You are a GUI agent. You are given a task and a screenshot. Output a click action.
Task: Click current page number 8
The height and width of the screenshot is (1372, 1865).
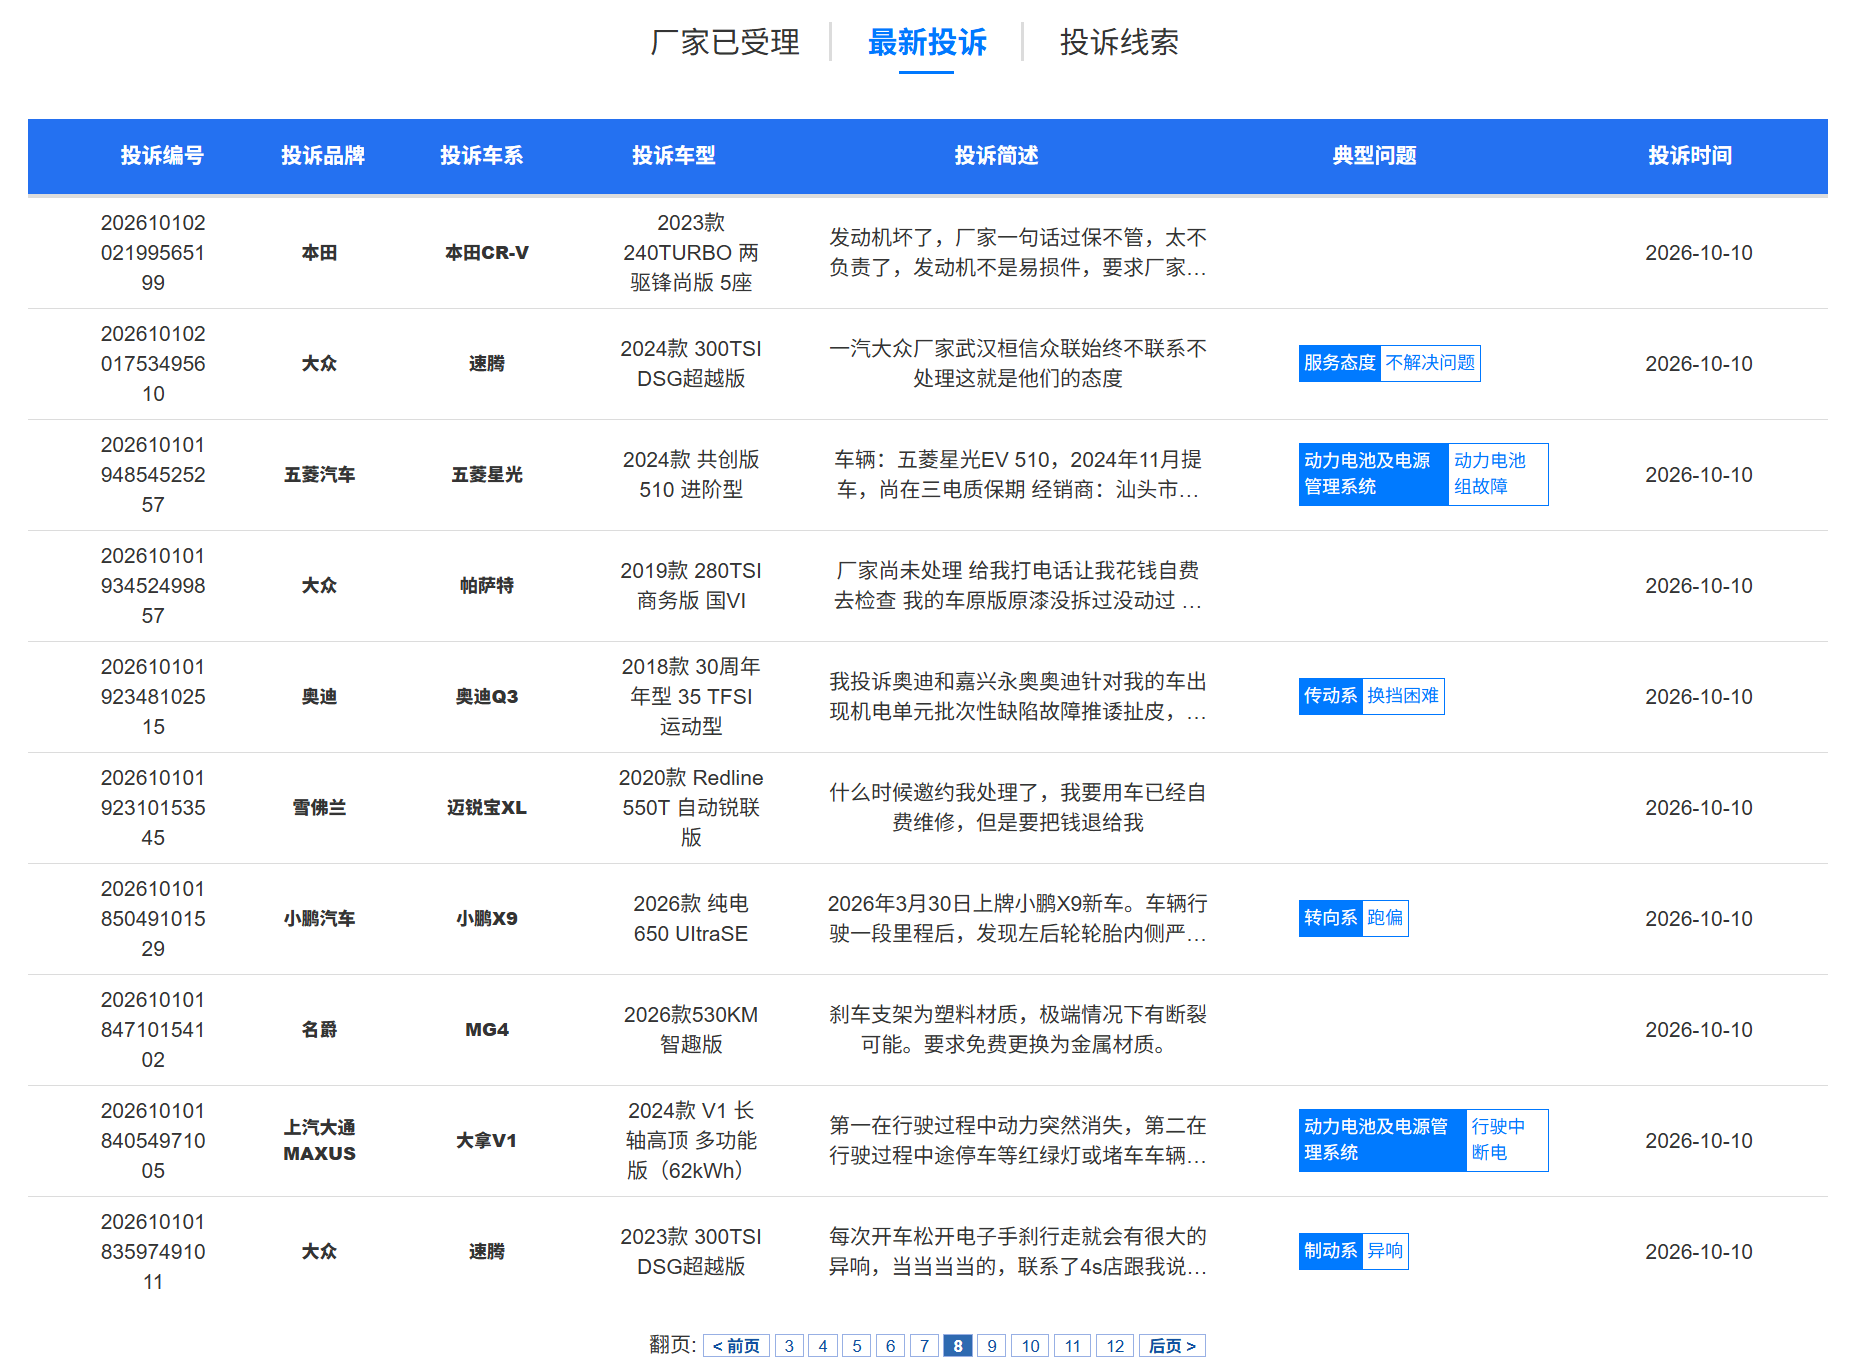pyautogui.click(x=958, y=1346)
